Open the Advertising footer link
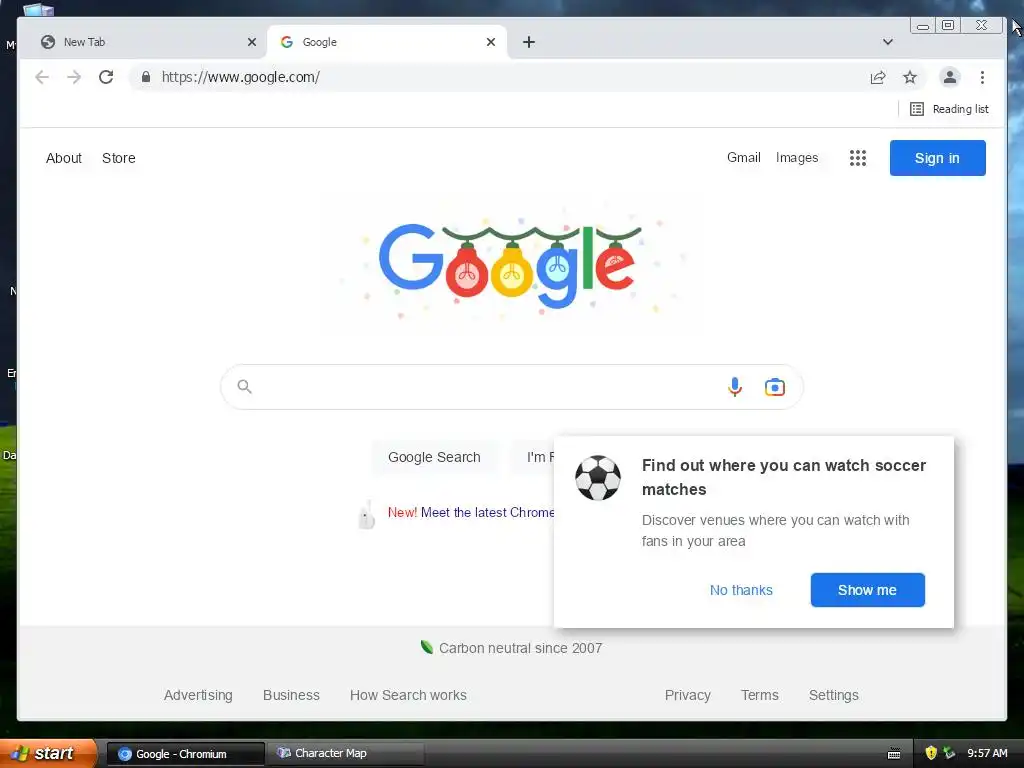 point(198,695)
